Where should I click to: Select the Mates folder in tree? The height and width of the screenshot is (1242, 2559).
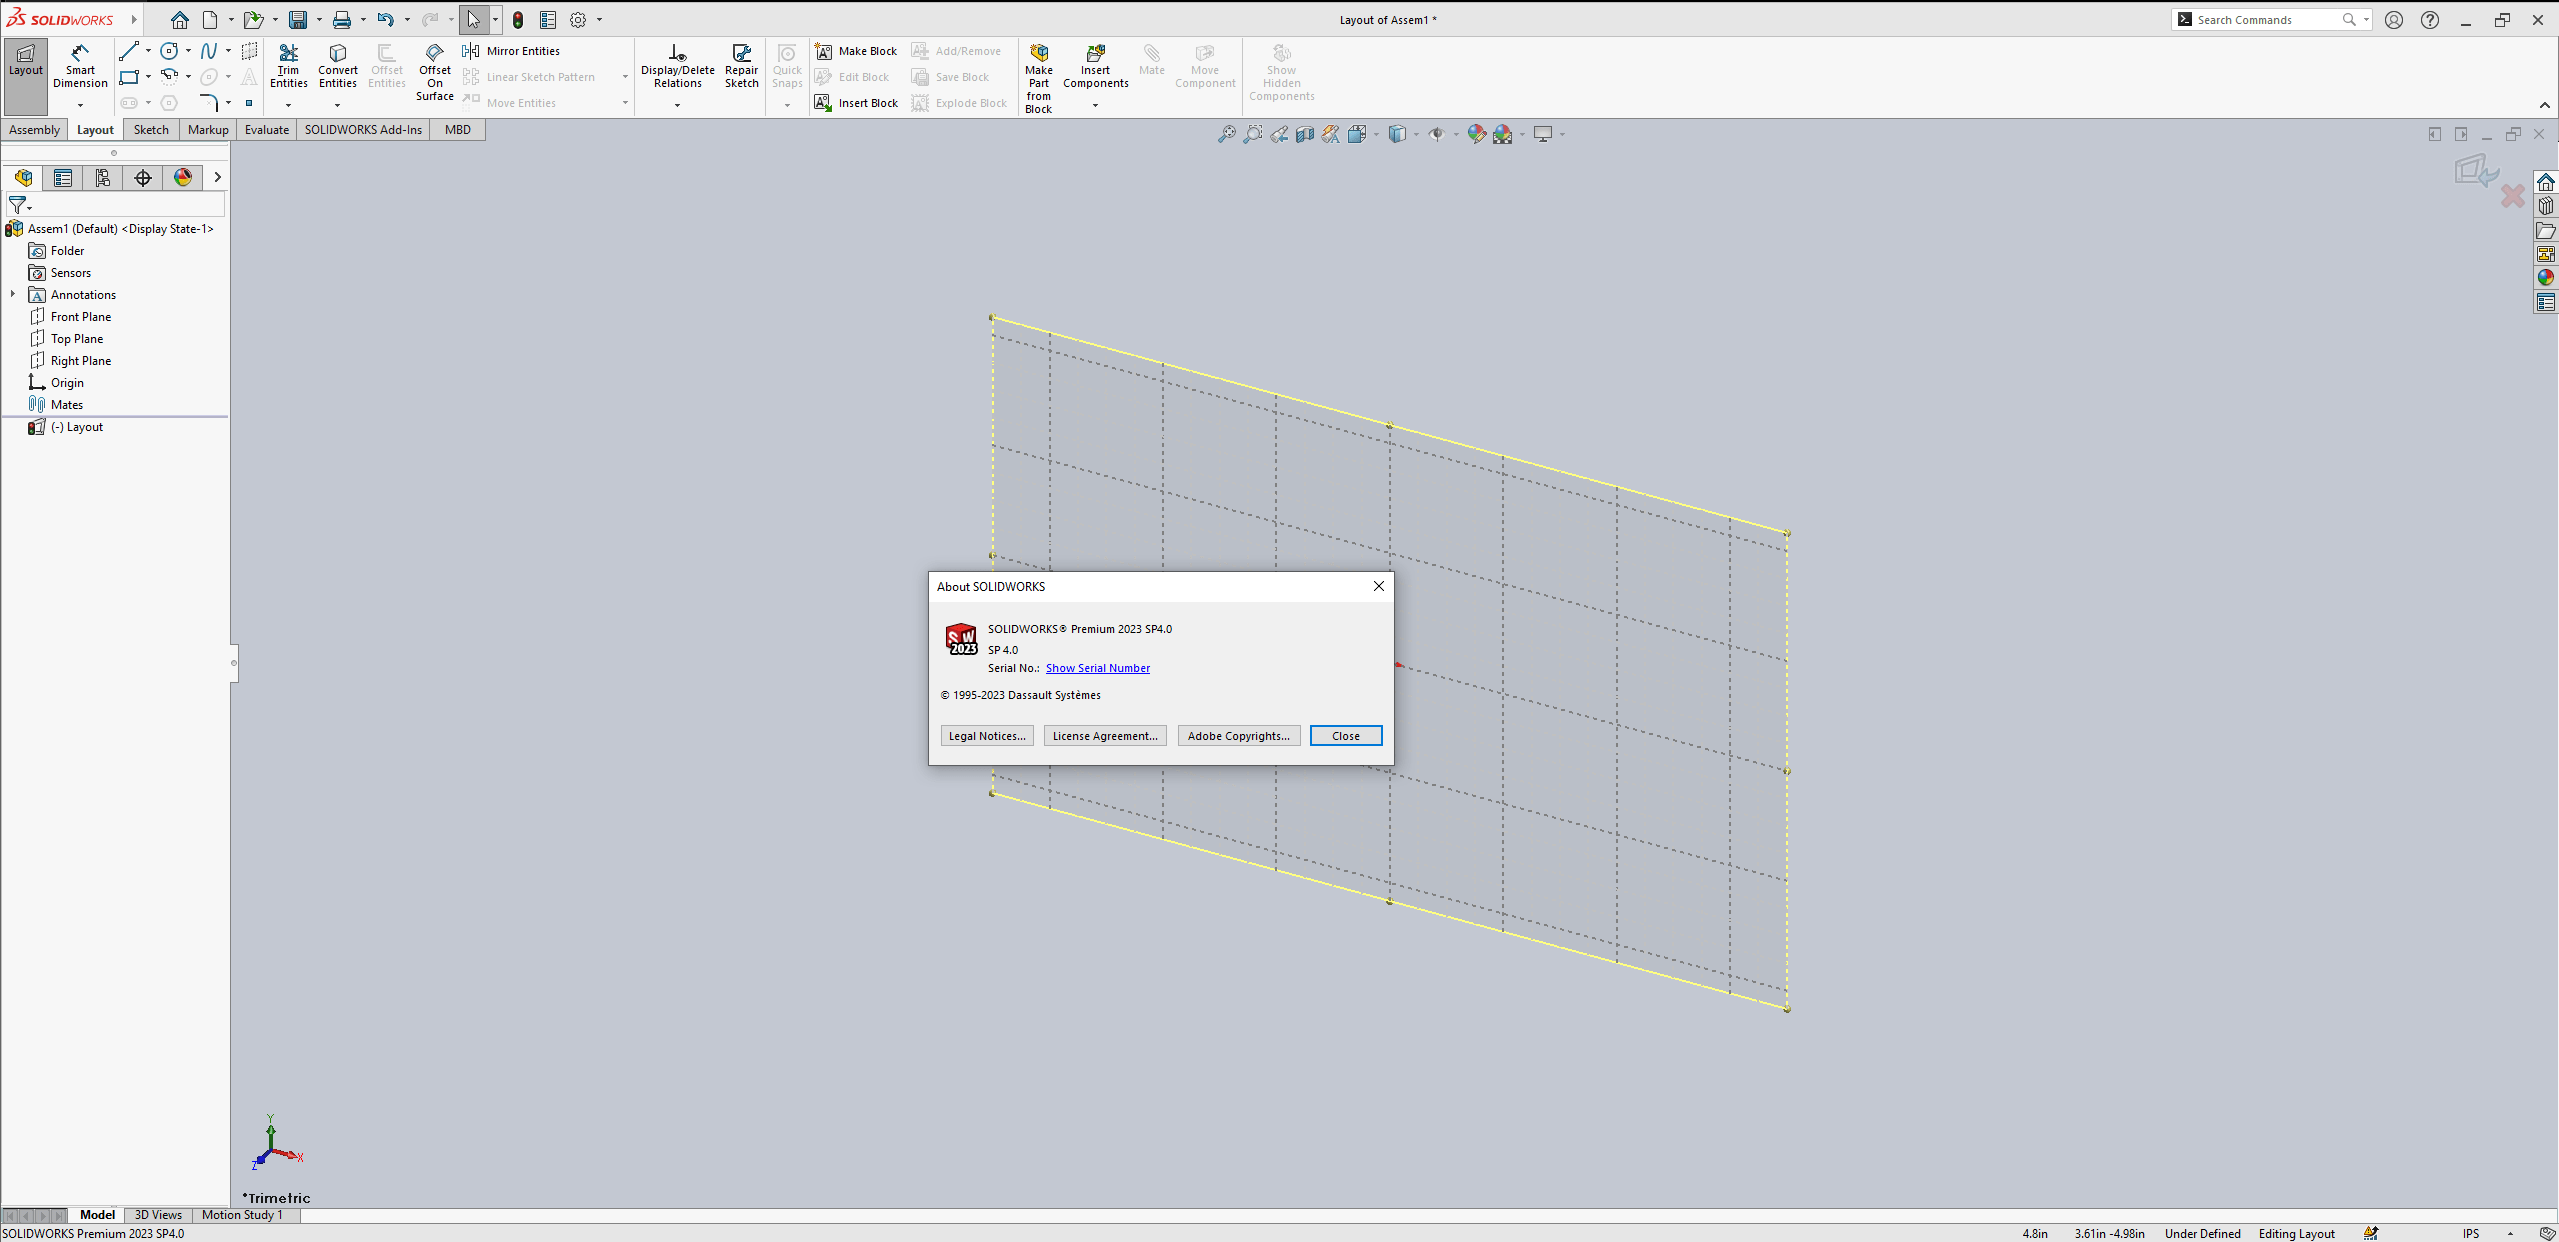pos(66,405)
